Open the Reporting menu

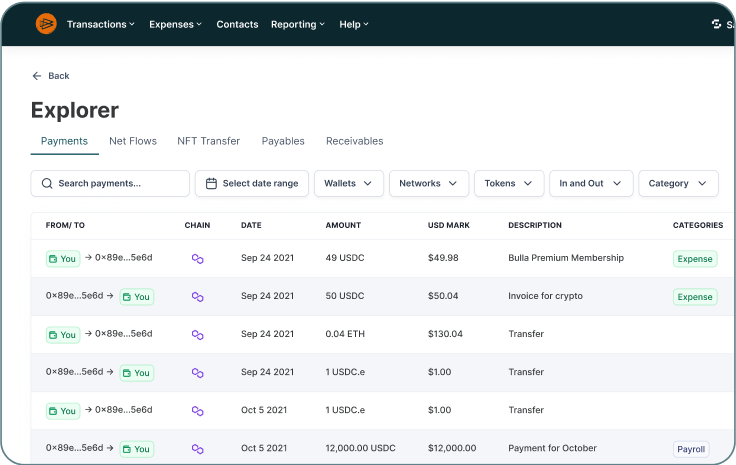coord(298,24)
